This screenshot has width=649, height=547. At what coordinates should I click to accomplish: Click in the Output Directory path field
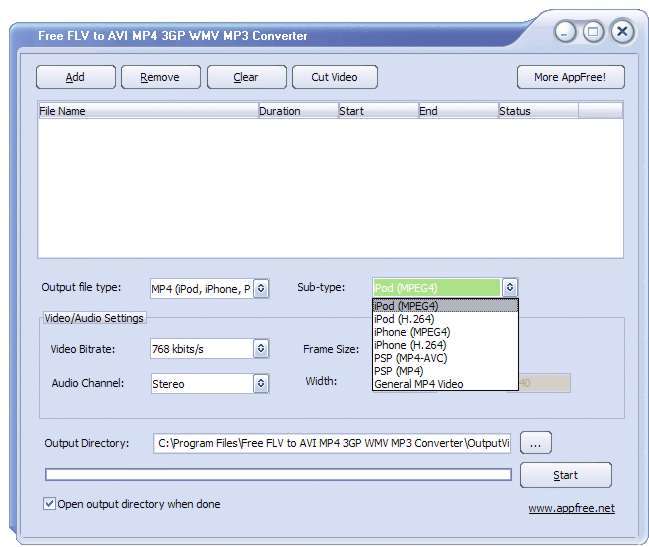tap(331, 443)
